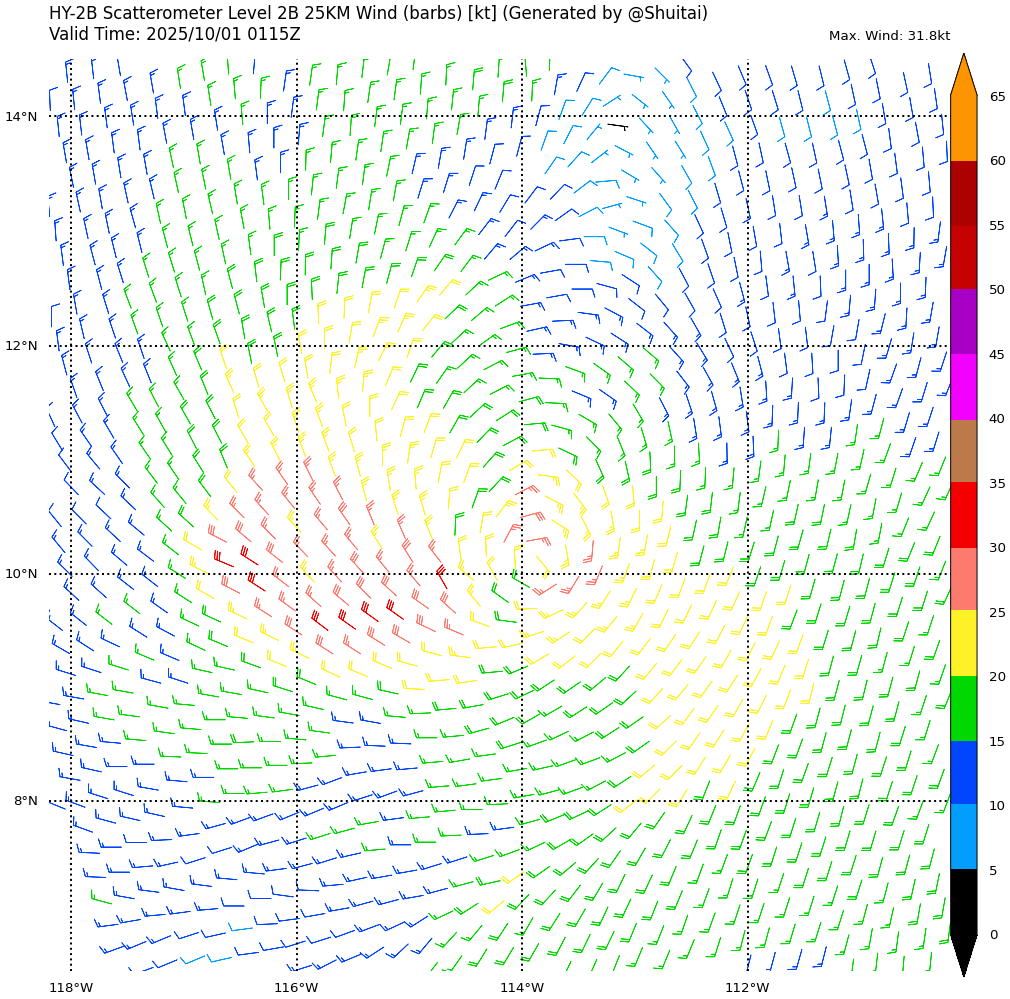Click the yellow 20–25 kt colorbar band
1010x999 pixels.
[x=963, y=643]
